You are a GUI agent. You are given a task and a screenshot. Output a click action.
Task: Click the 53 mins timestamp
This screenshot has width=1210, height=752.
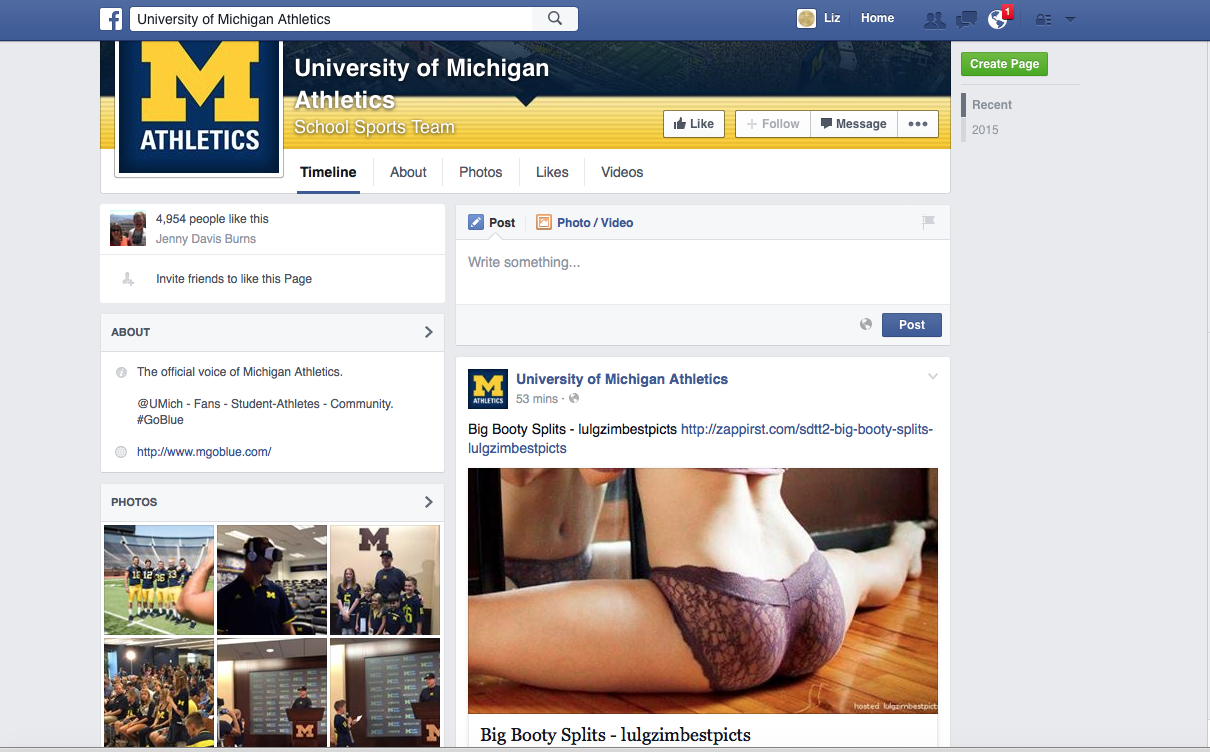[537, 399]
